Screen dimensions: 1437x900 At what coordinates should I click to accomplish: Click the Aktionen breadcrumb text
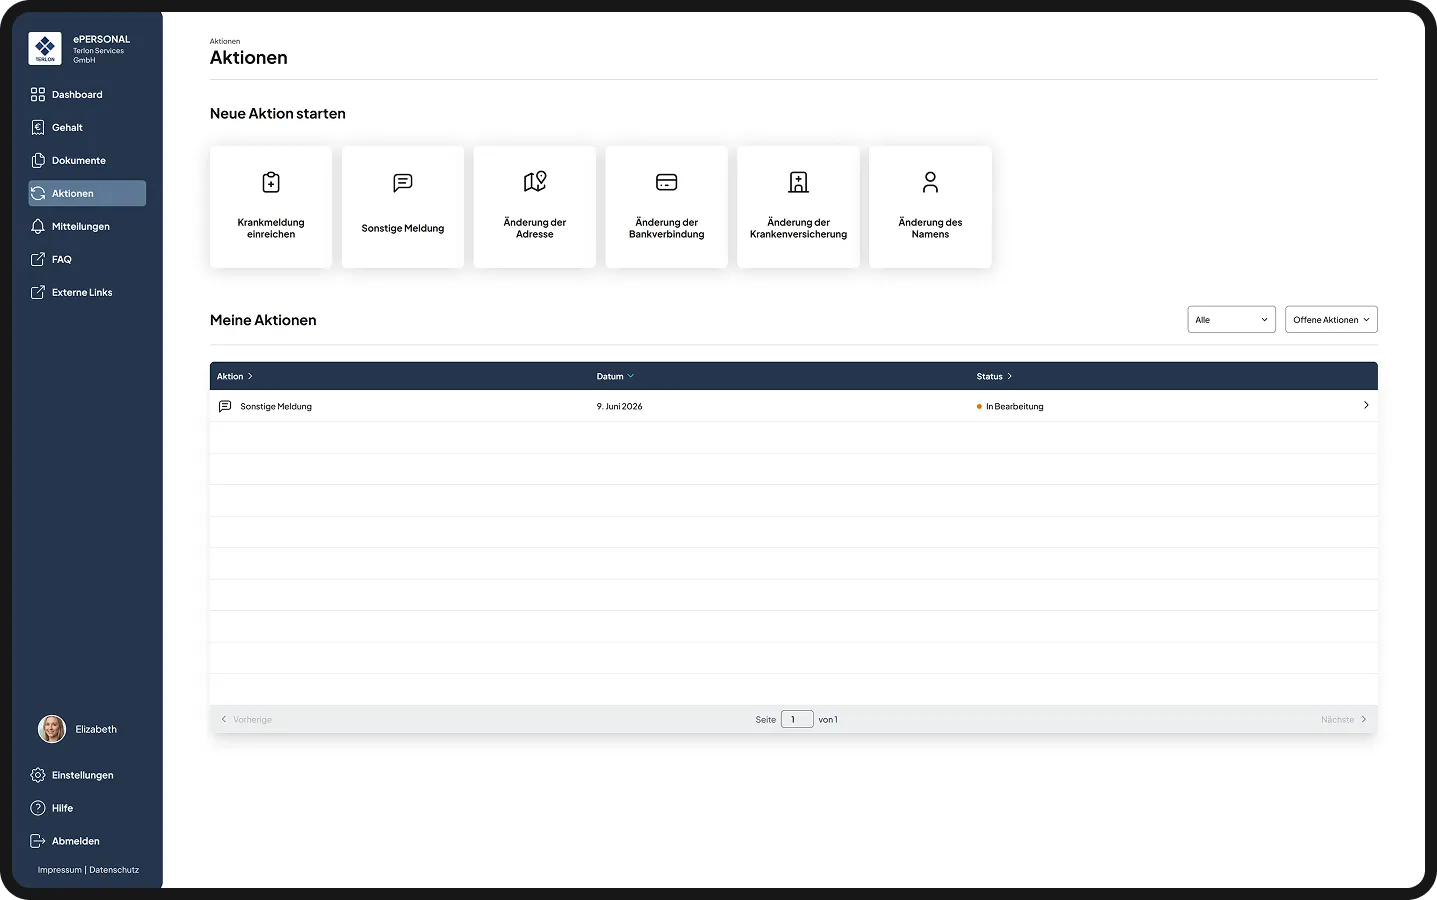click(x=225, y=41)
